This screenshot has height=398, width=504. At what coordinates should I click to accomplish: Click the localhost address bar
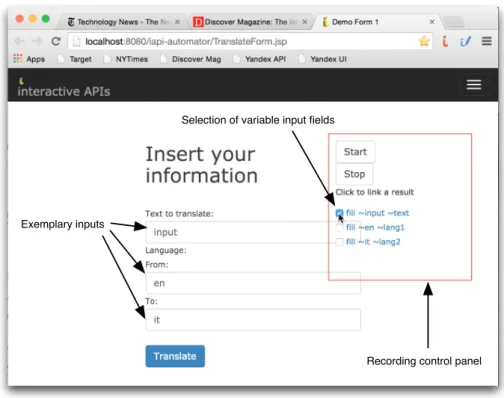pyautogui.click(x=250, y=41)
